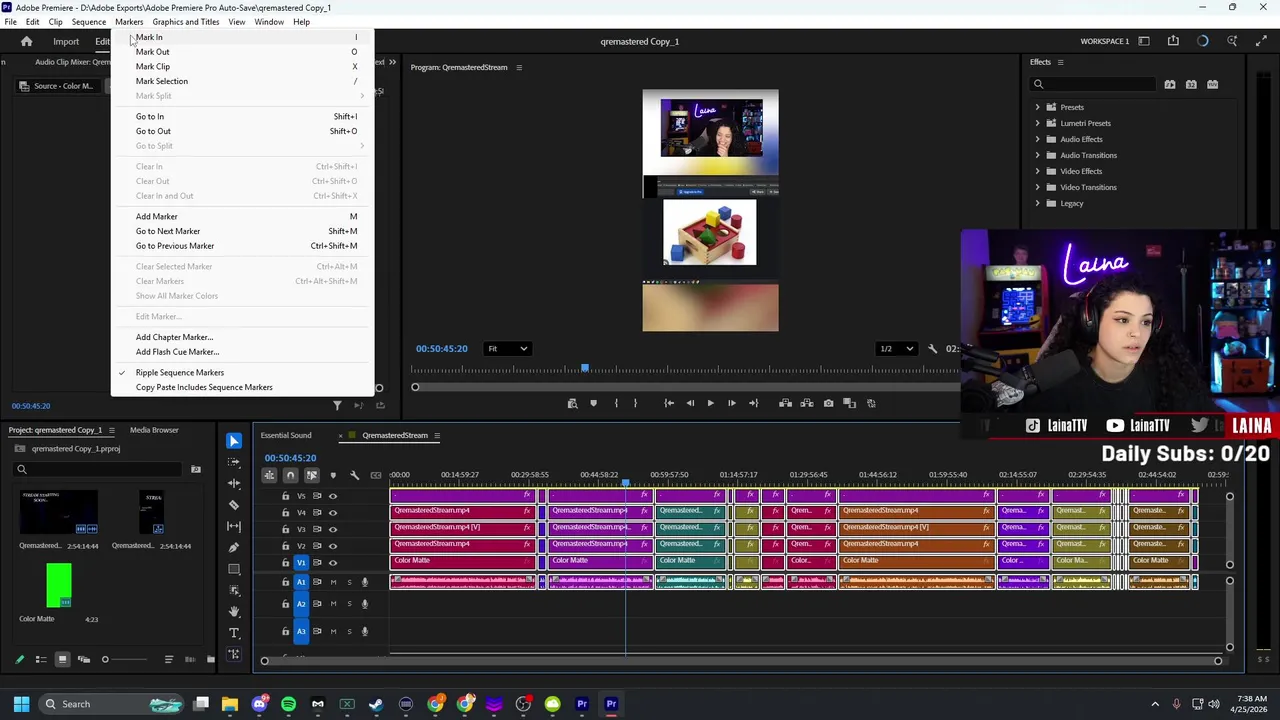This screenshot has width=1280, height=720.
Task: Click the Lift button in Program monitor
Action: point(785,403)
